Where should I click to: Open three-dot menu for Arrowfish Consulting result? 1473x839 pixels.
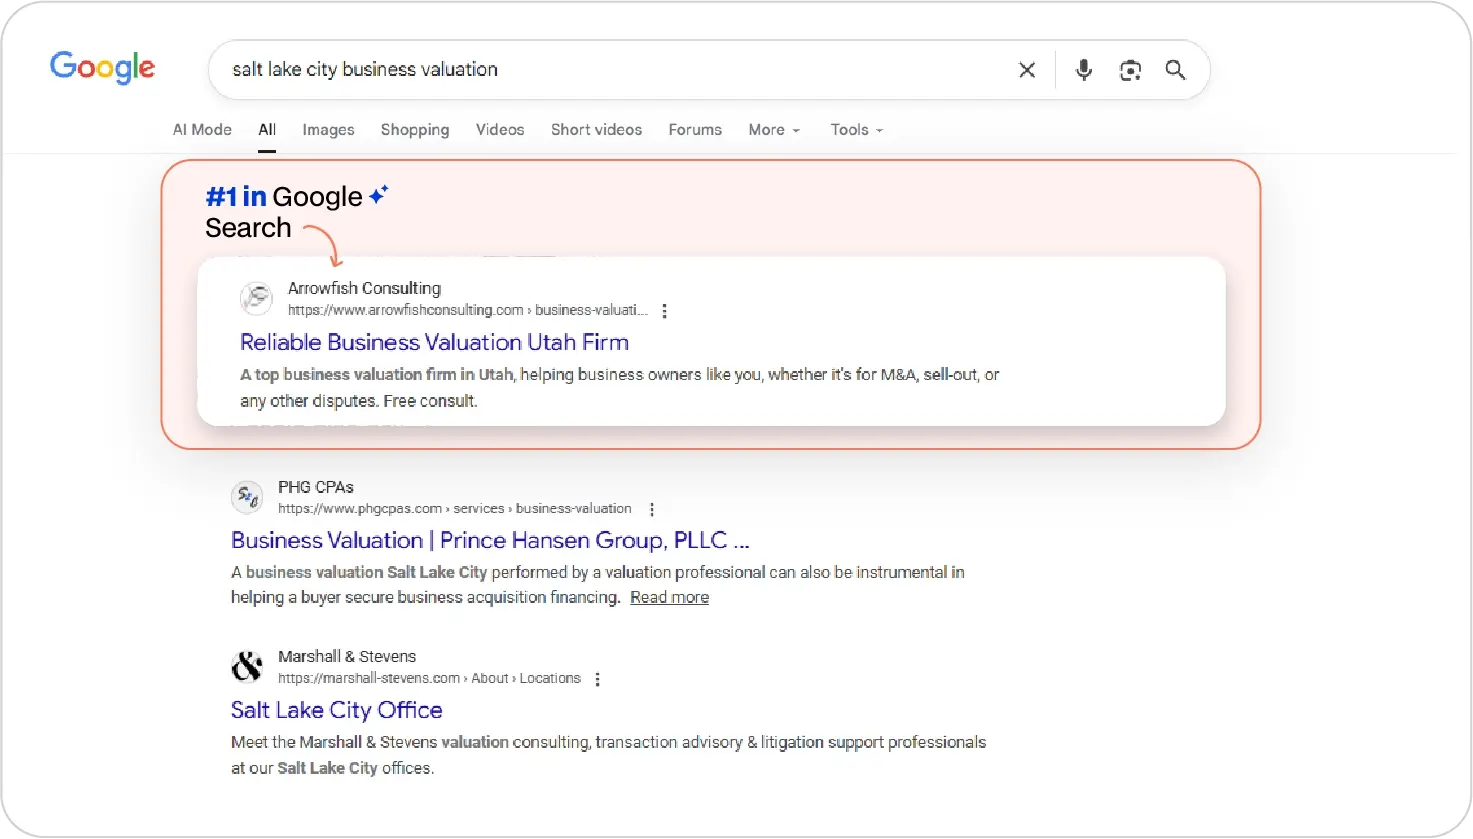(664, 311)
